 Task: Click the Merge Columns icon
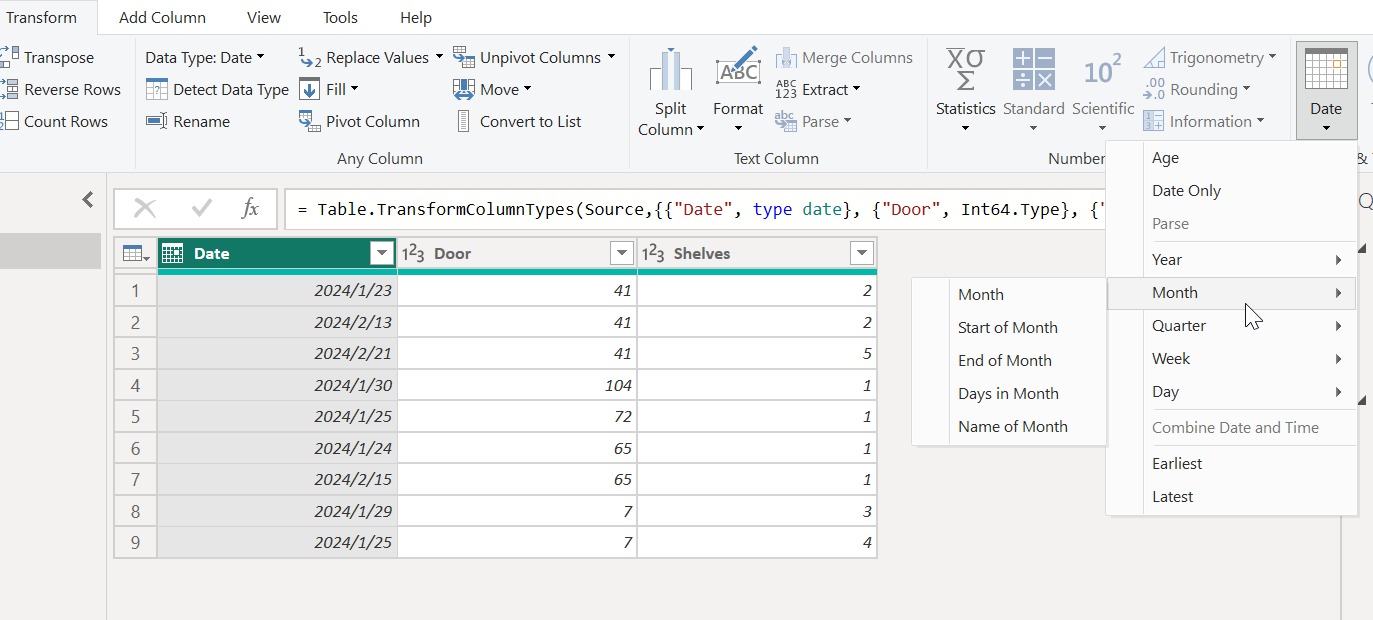[786, 57]
